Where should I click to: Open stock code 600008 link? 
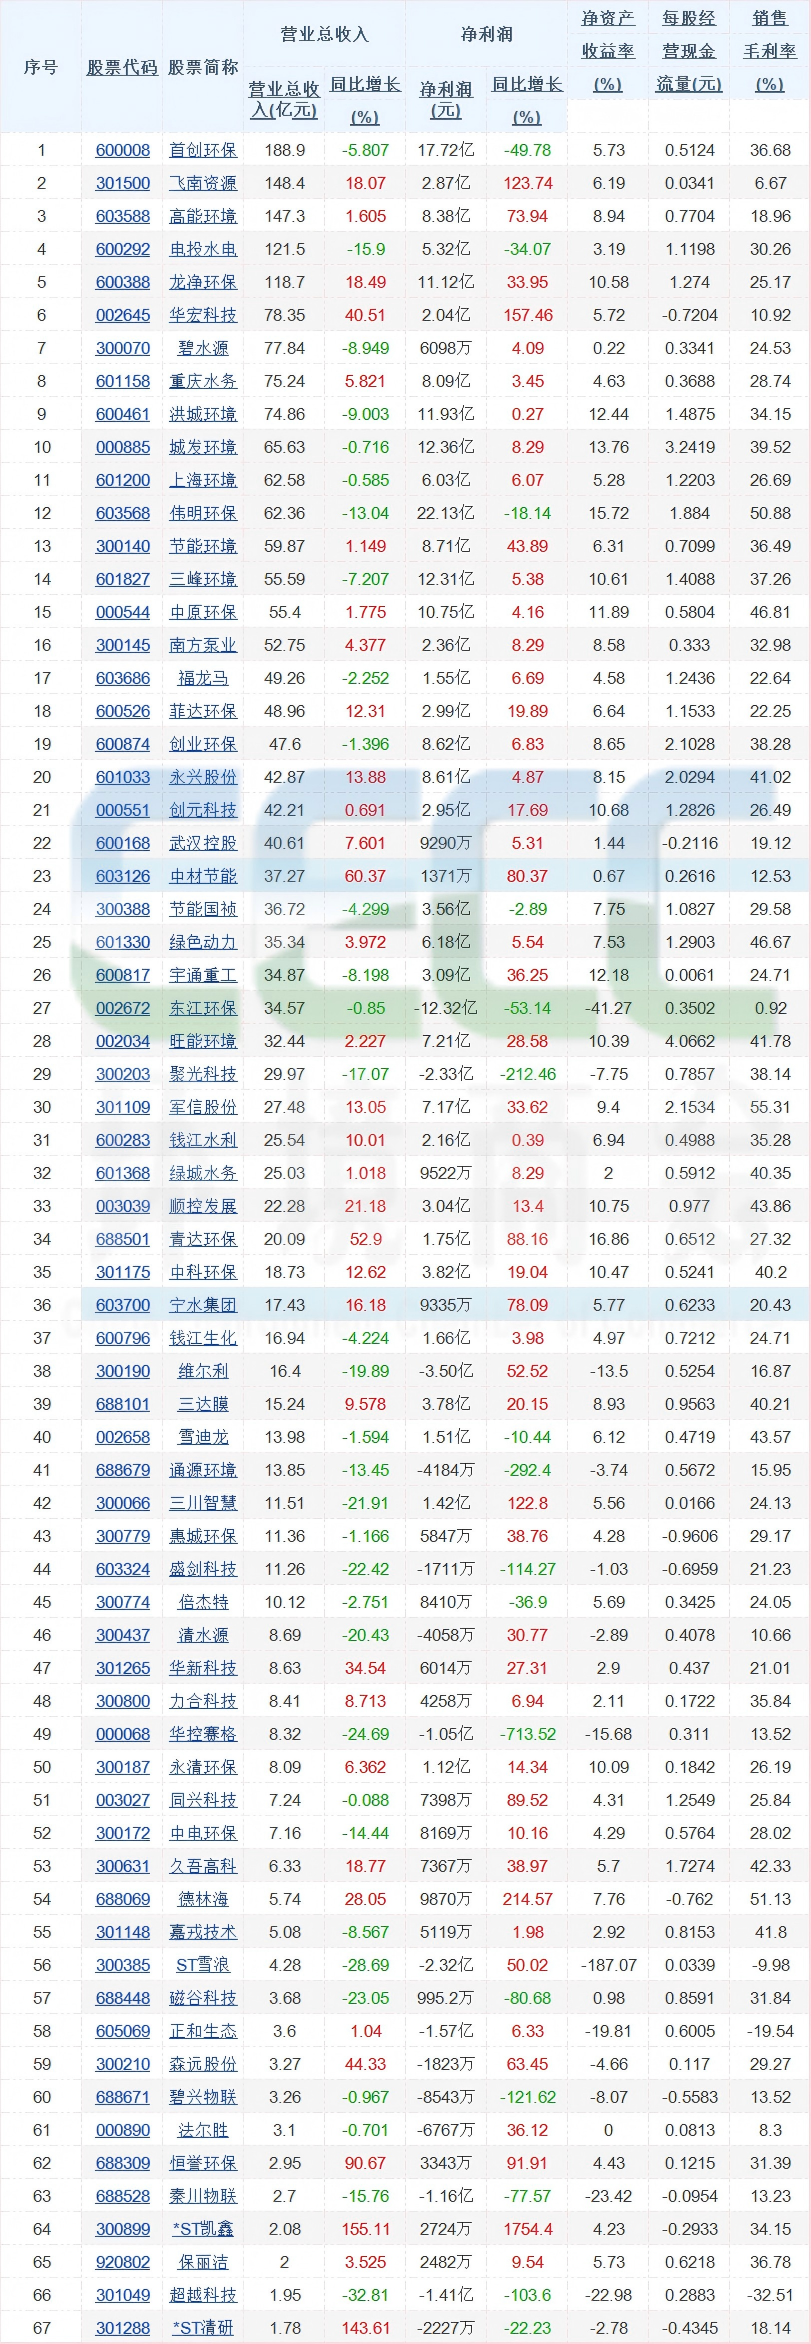[x=123, y=150]
